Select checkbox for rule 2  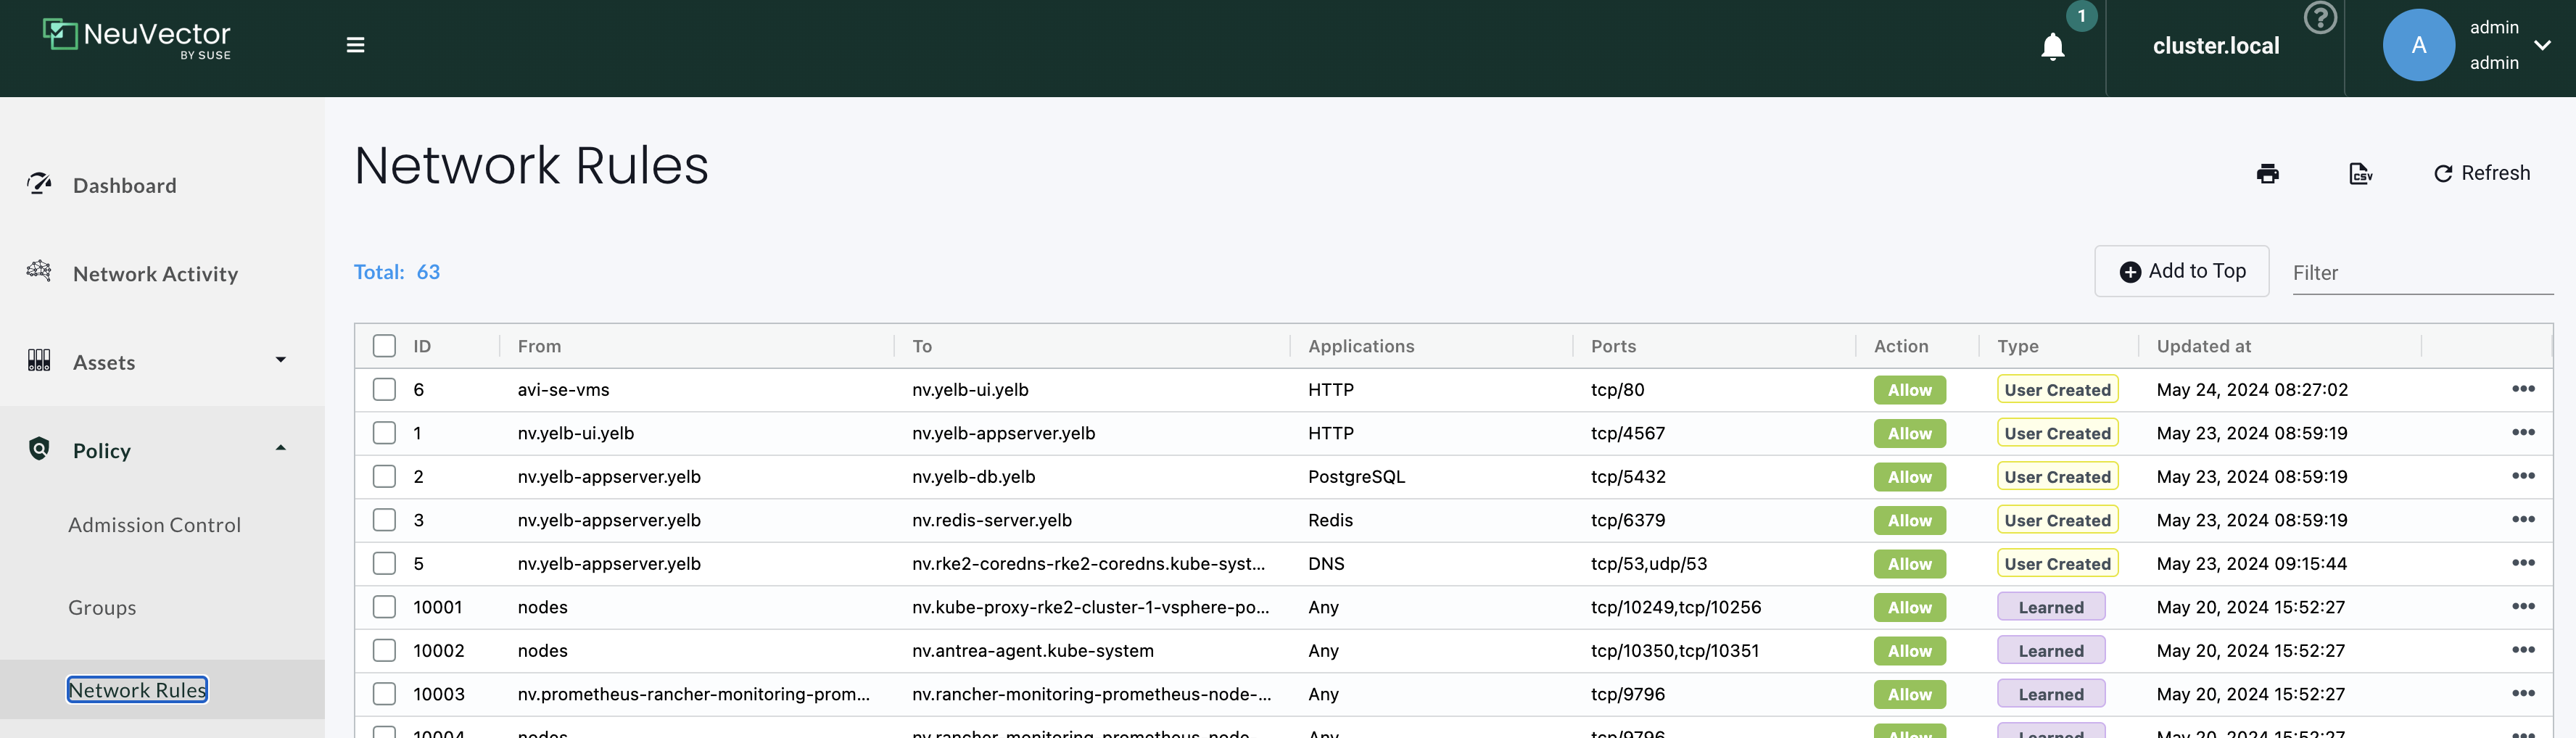pyautogui.click(x=384, y=476)
